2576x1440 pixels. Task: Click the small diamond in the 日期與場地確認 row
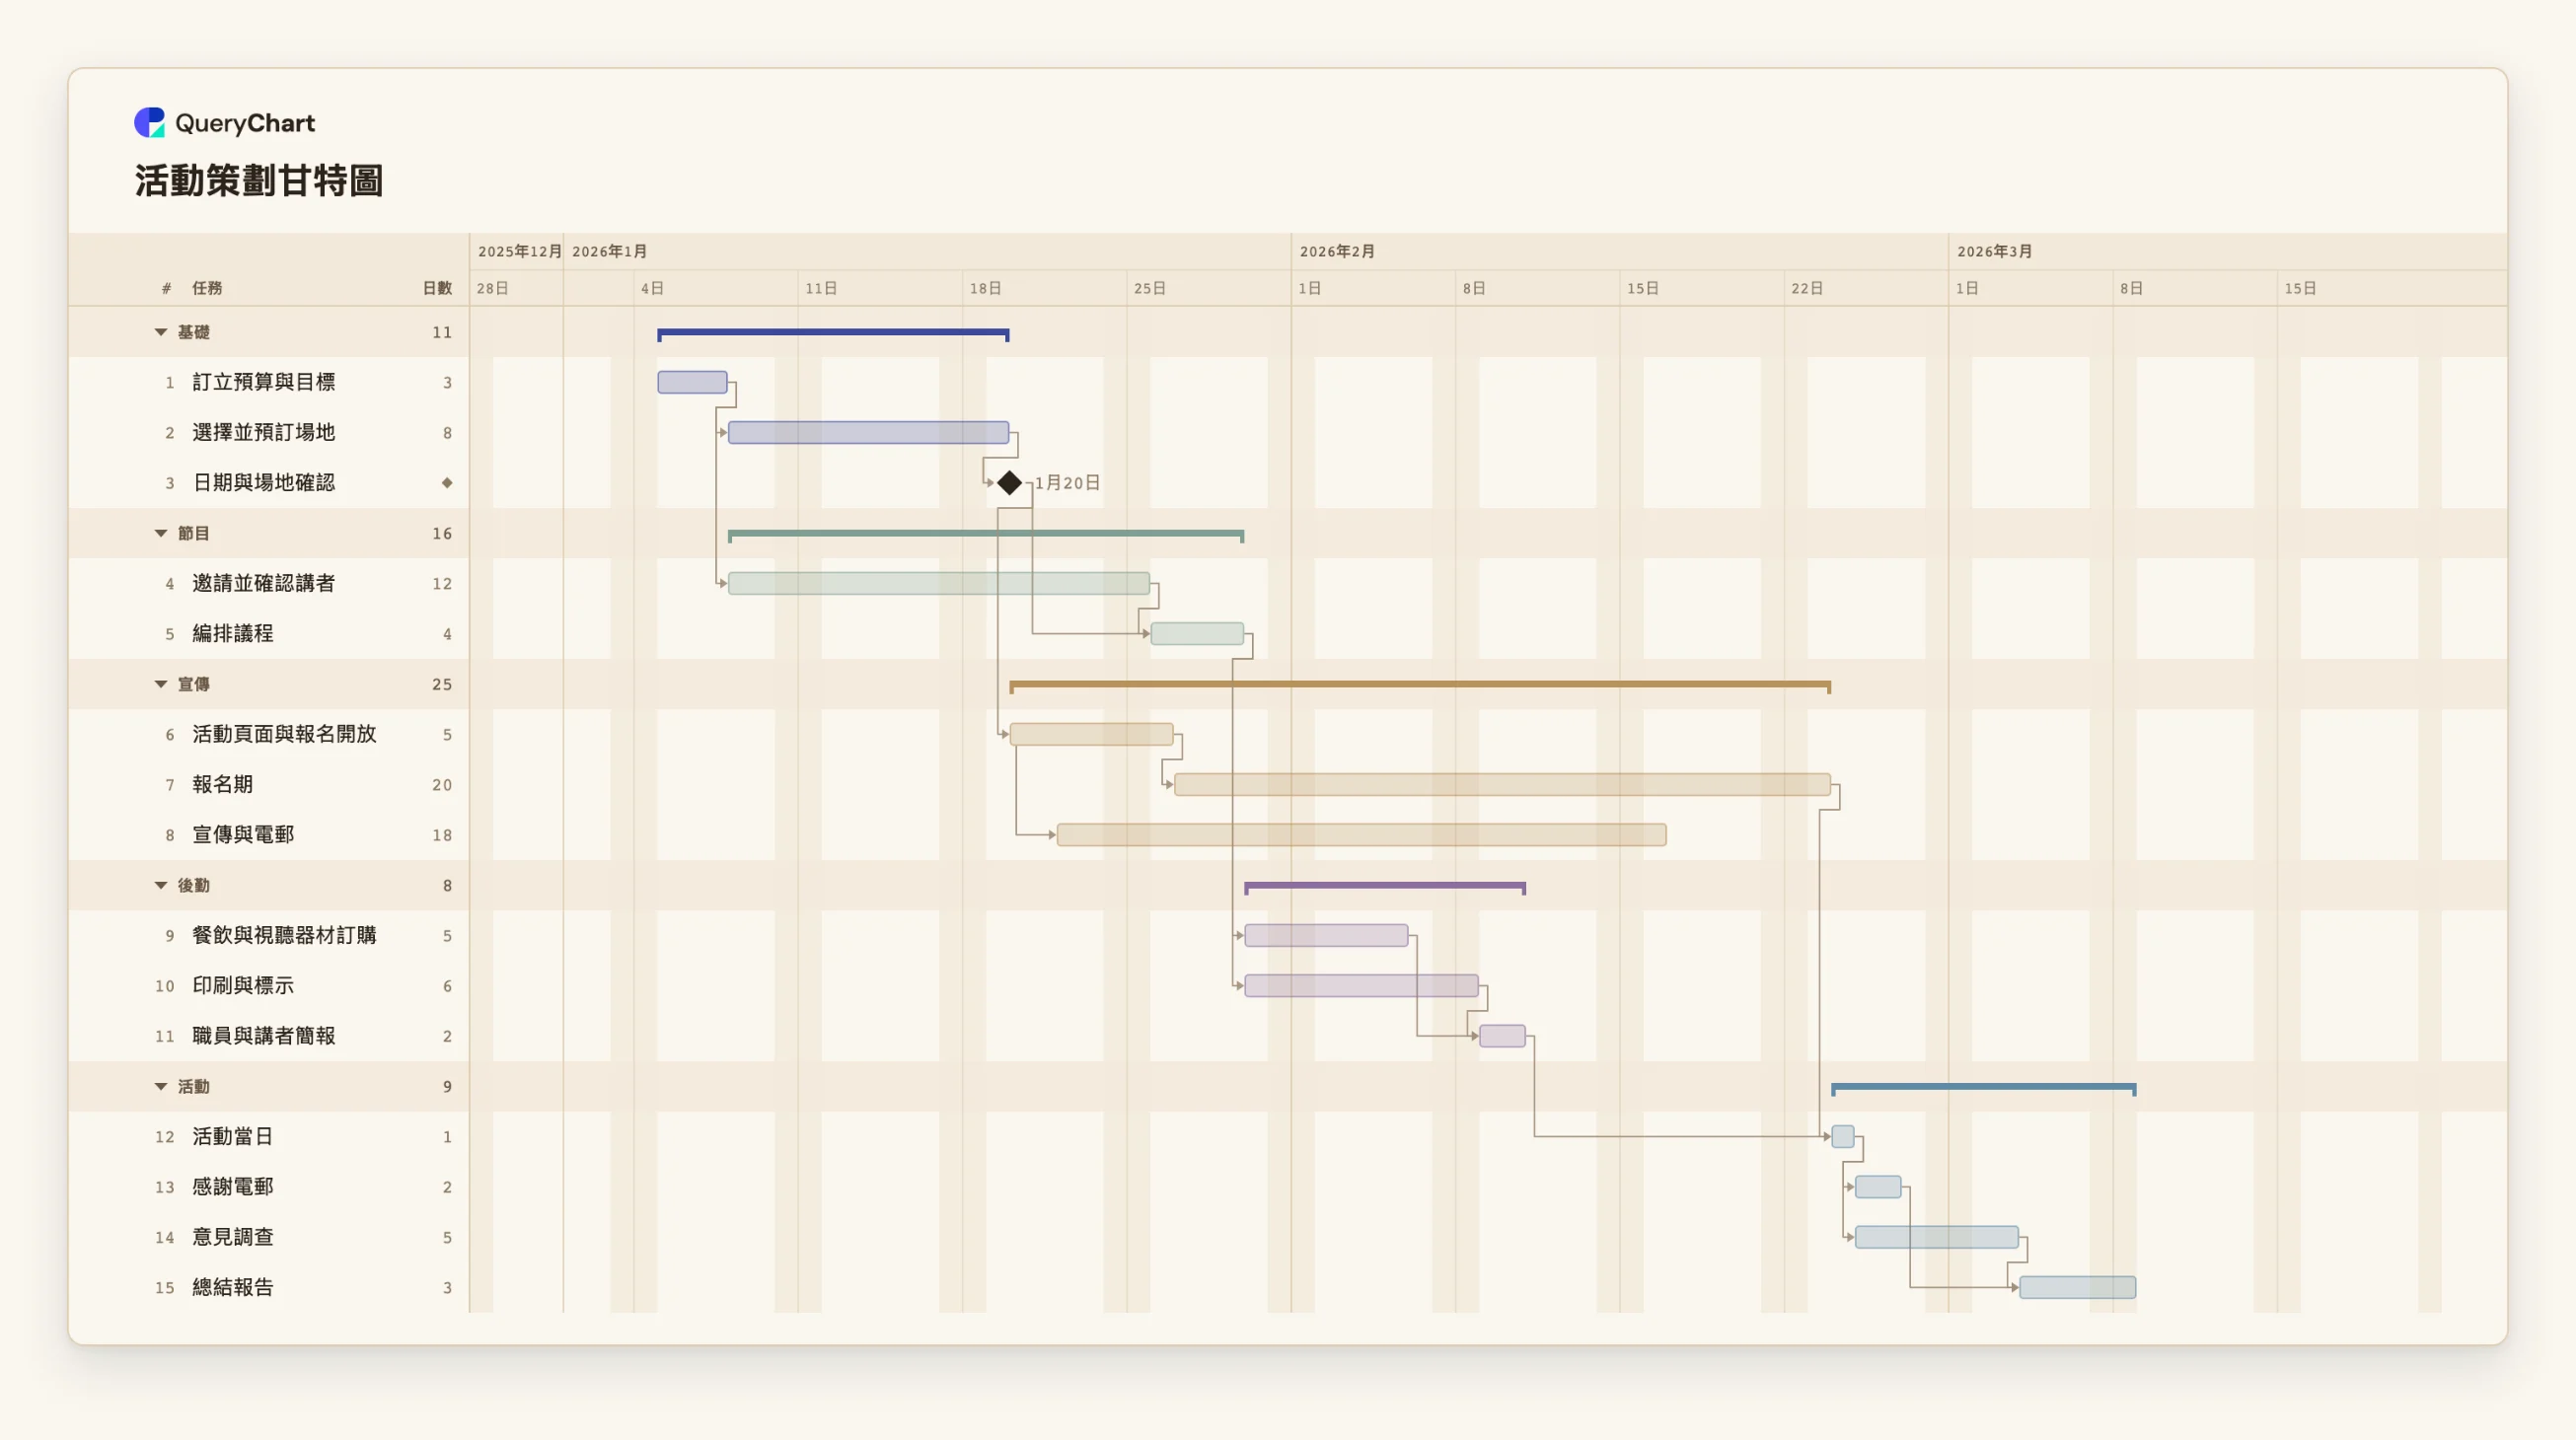(x=447, y=483)
